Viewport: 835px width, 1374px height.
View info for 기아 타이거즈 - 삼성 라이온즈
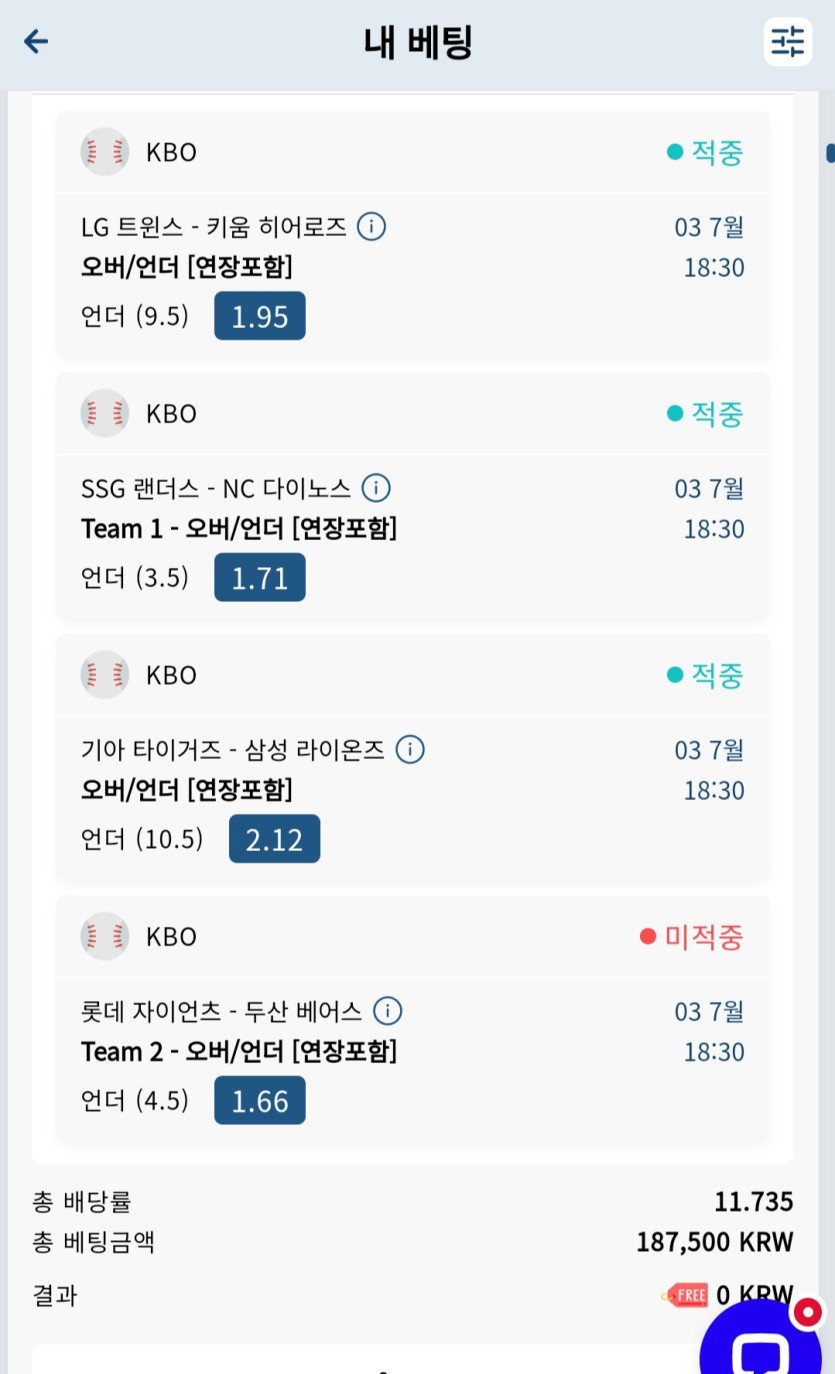(x=410, y=749)
